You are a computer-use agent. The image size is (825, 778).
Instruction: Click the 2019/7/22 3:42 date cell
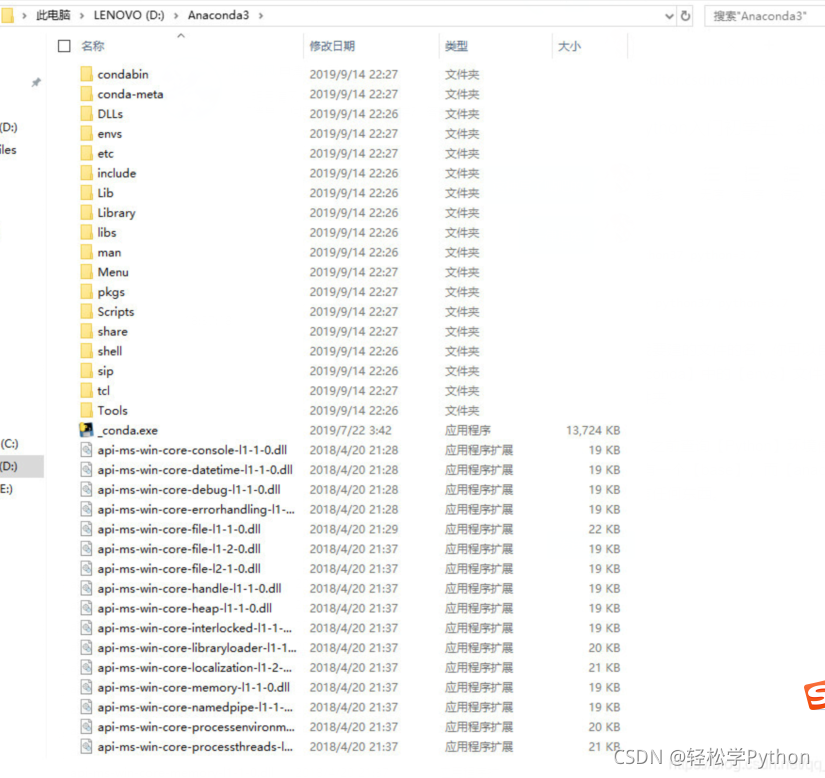coord(350,430)
